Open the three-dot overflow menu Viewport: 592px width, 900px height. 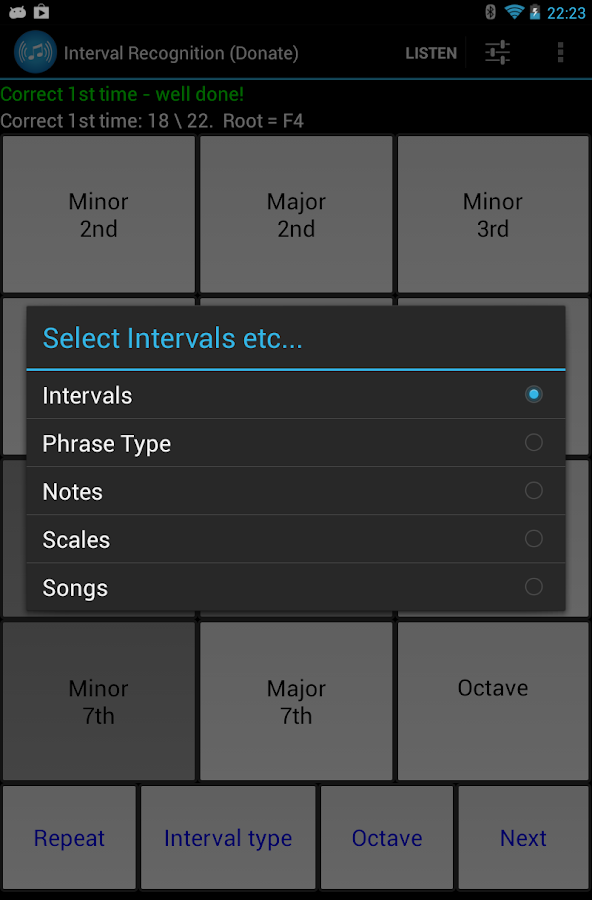tap(560, 52)
